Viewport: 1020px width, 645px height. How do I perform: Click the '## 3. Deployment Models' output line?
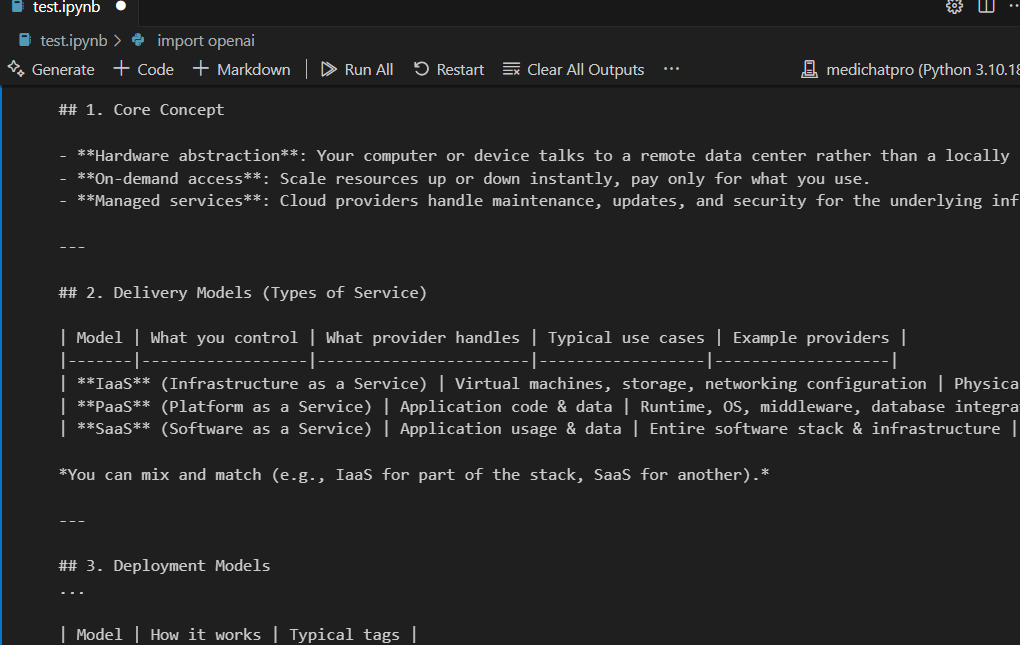pos(164,566)
